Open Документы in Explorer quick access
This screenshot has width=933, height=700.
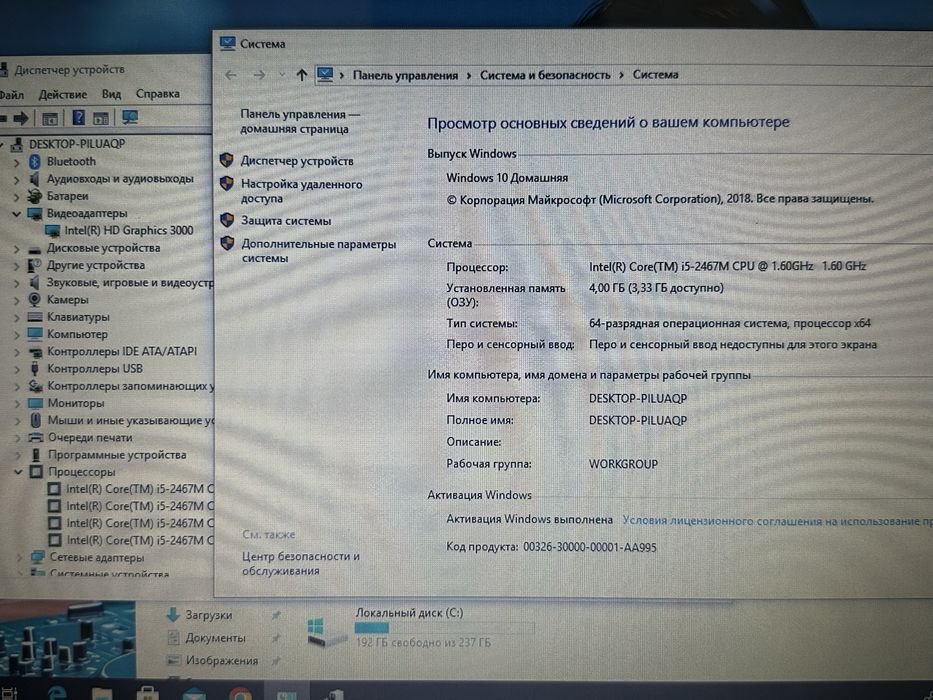[215, 638]
